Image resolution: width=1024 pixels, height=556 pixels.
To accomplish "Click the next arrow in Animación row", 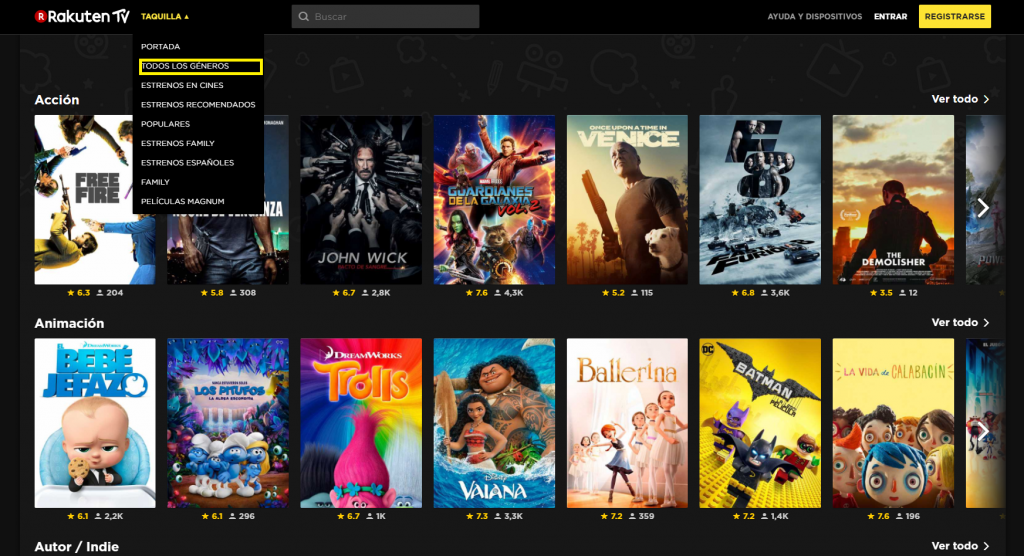I will (983, 431).
